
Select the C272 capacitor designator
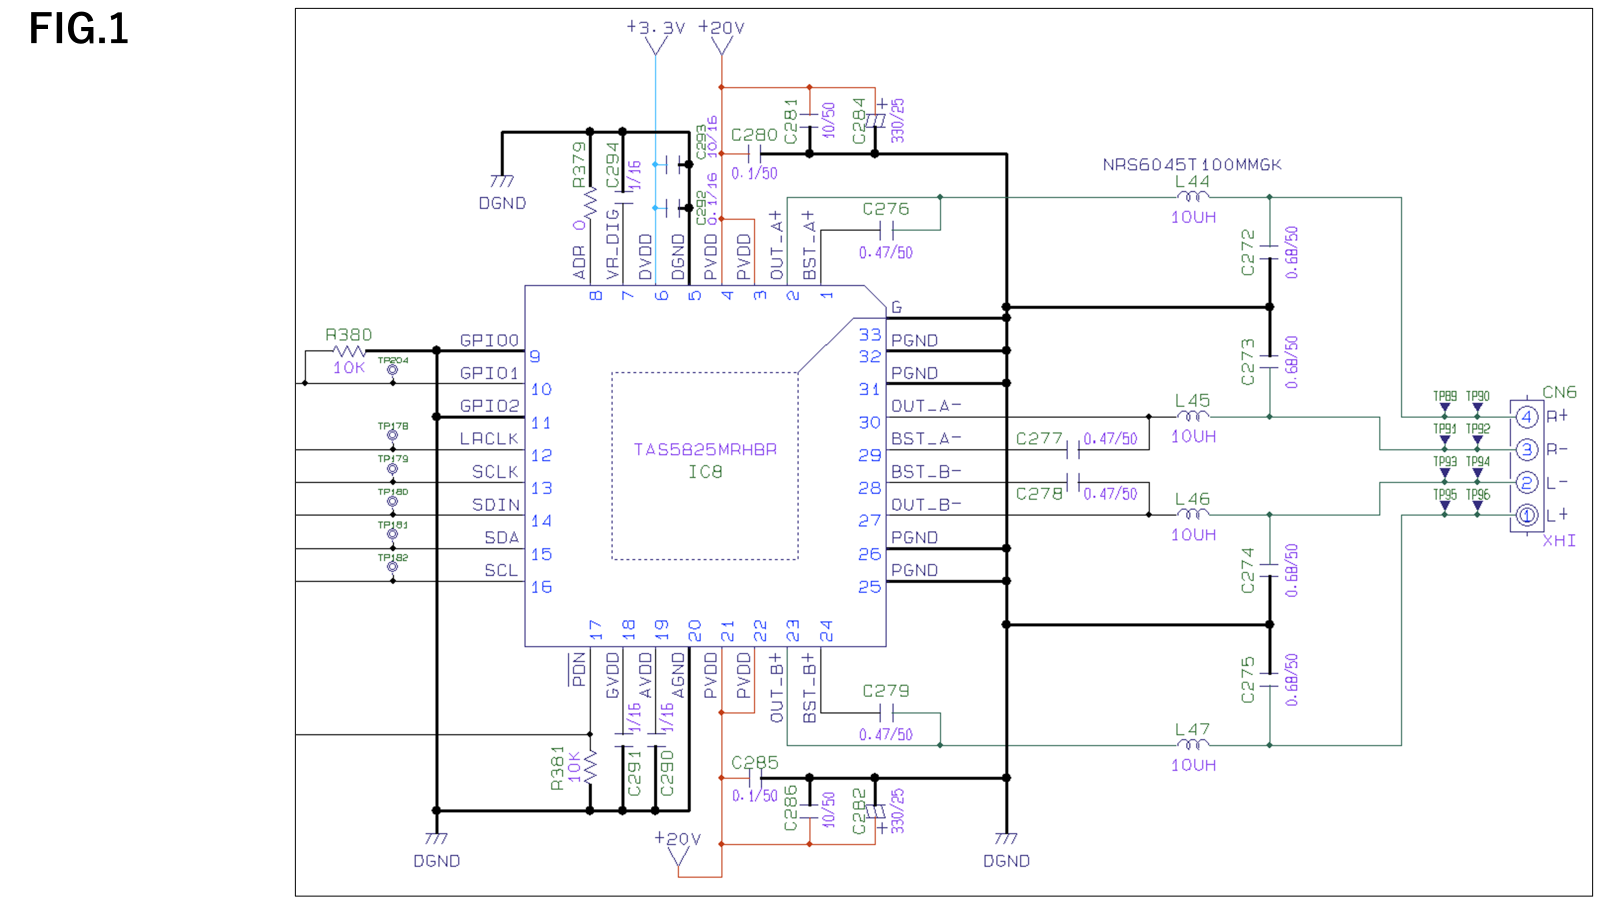tap(1247, 253)
